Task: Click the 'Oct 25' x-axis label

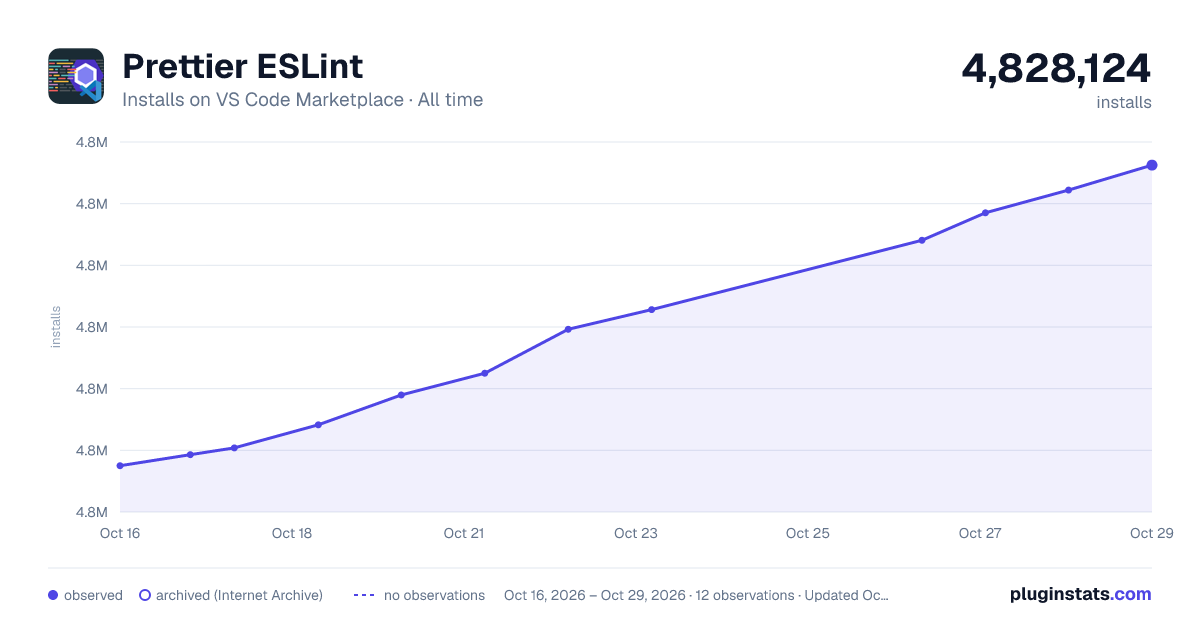Action: point(808,533)
